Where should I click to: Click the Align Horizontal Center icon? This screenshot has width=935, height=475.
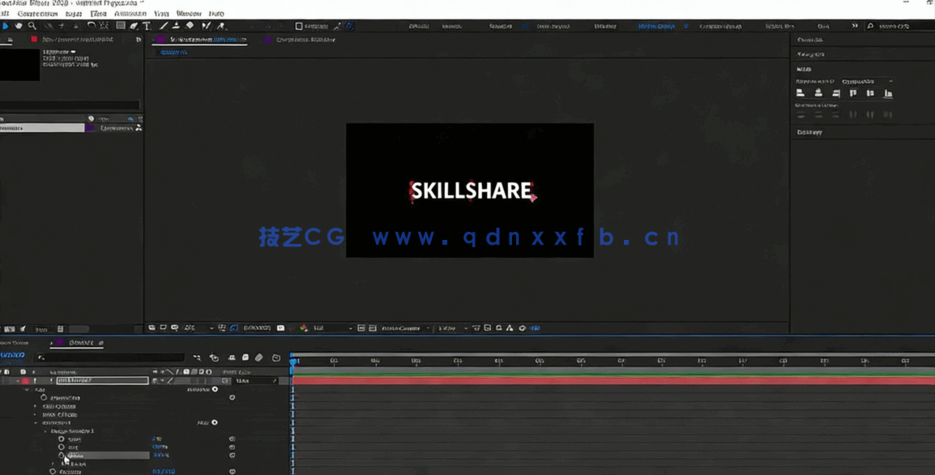[x=818, y=93]
